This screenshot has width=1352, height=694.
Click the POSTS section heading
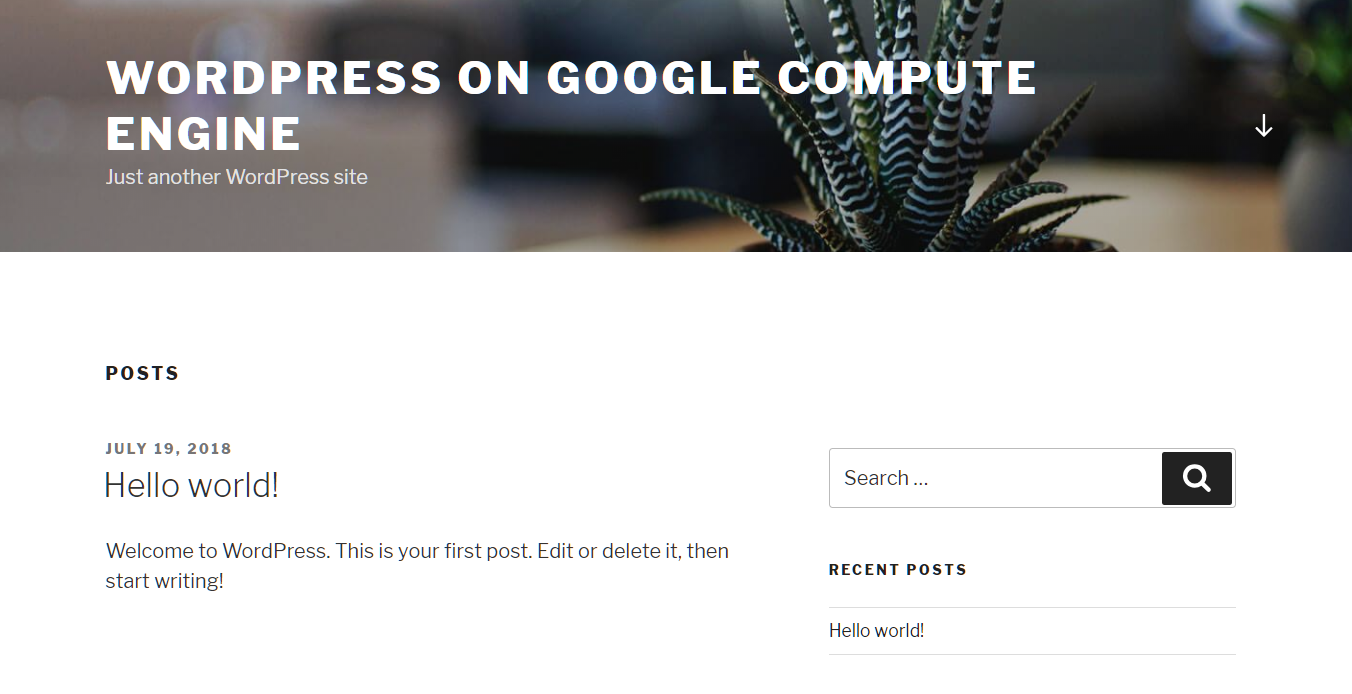143,373
